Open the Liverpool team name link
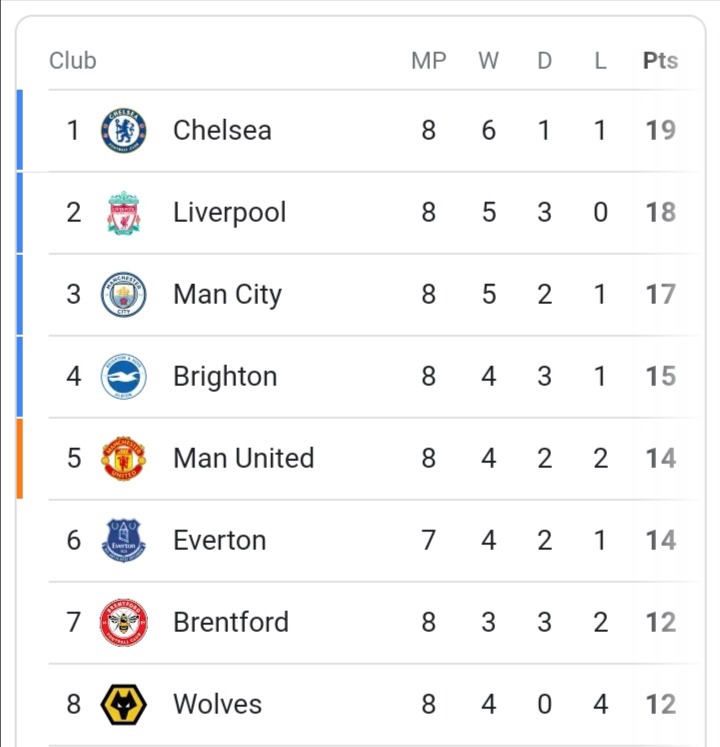Viewport: 720px width, 747px height. [229, 212]
